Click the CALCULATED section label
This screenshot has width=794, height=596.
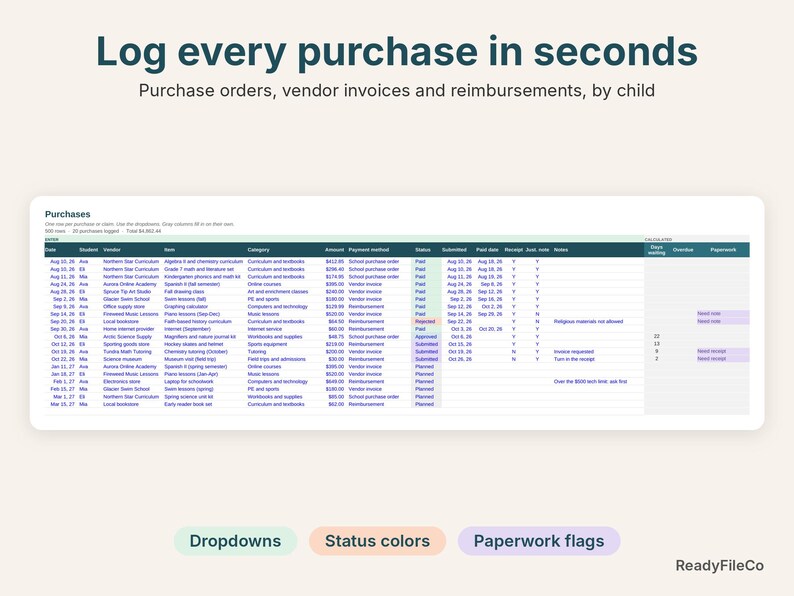pyautogui.click(x=658, y=240)
